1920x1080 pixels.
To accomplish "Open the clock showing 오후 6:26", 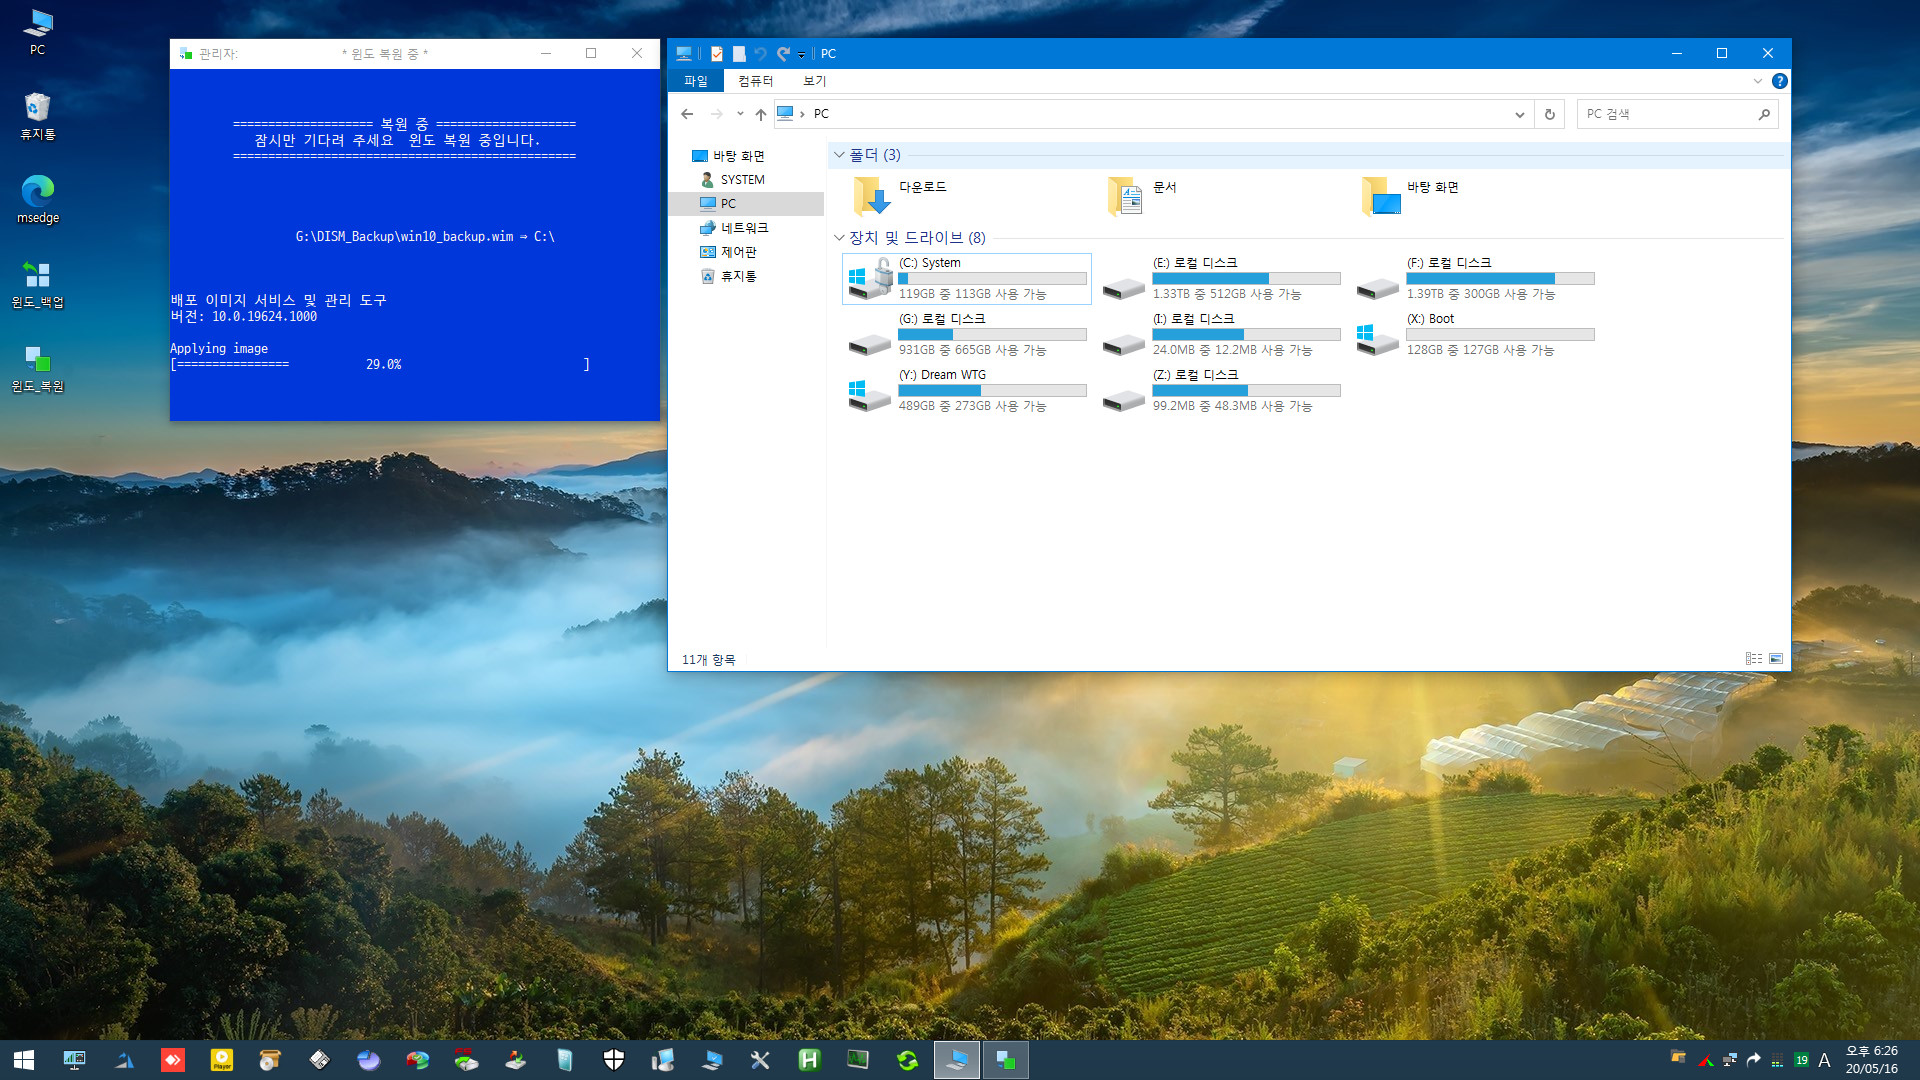I will pyautogui.click(x=1871, y=1060).
